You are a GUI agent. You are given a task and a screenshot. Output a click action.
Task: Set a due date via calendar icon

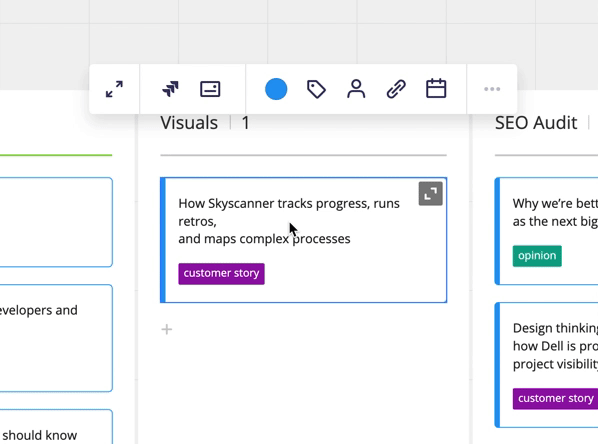click(436, 88)
